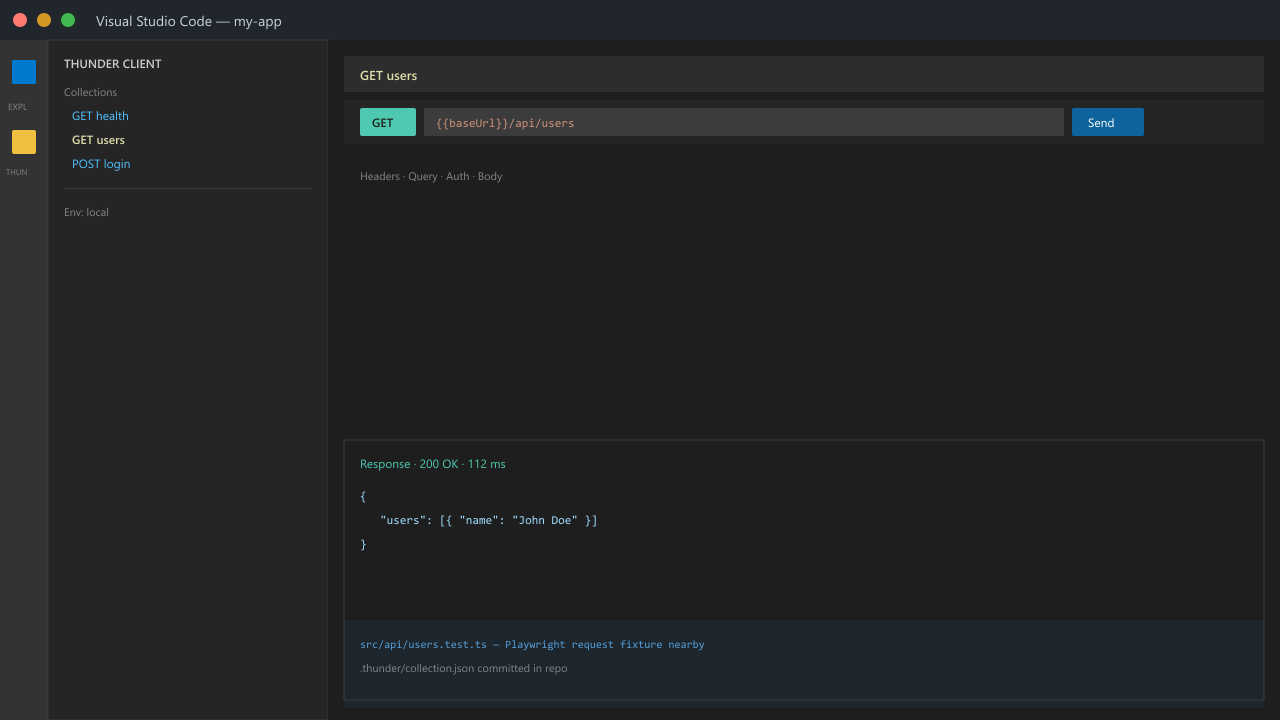Click the GET users request tab title
This screenshot has height=720, width=1280.
pyautogui.click(x=389, y=75)
